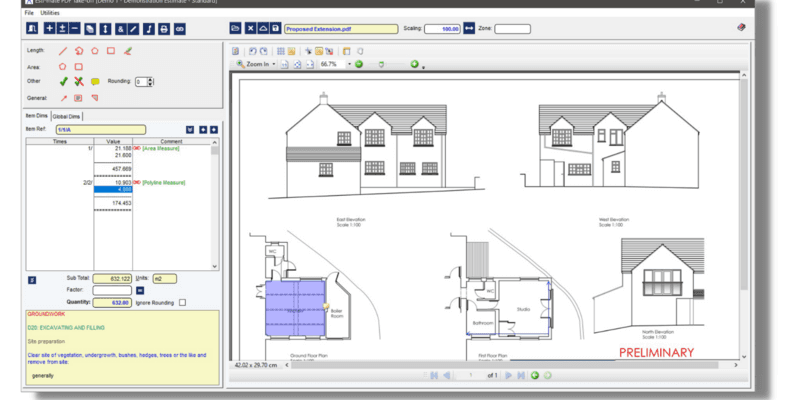Click the exit door icon at far left
The width and height of the screenshot is (800, 400).
coord(32,29)
